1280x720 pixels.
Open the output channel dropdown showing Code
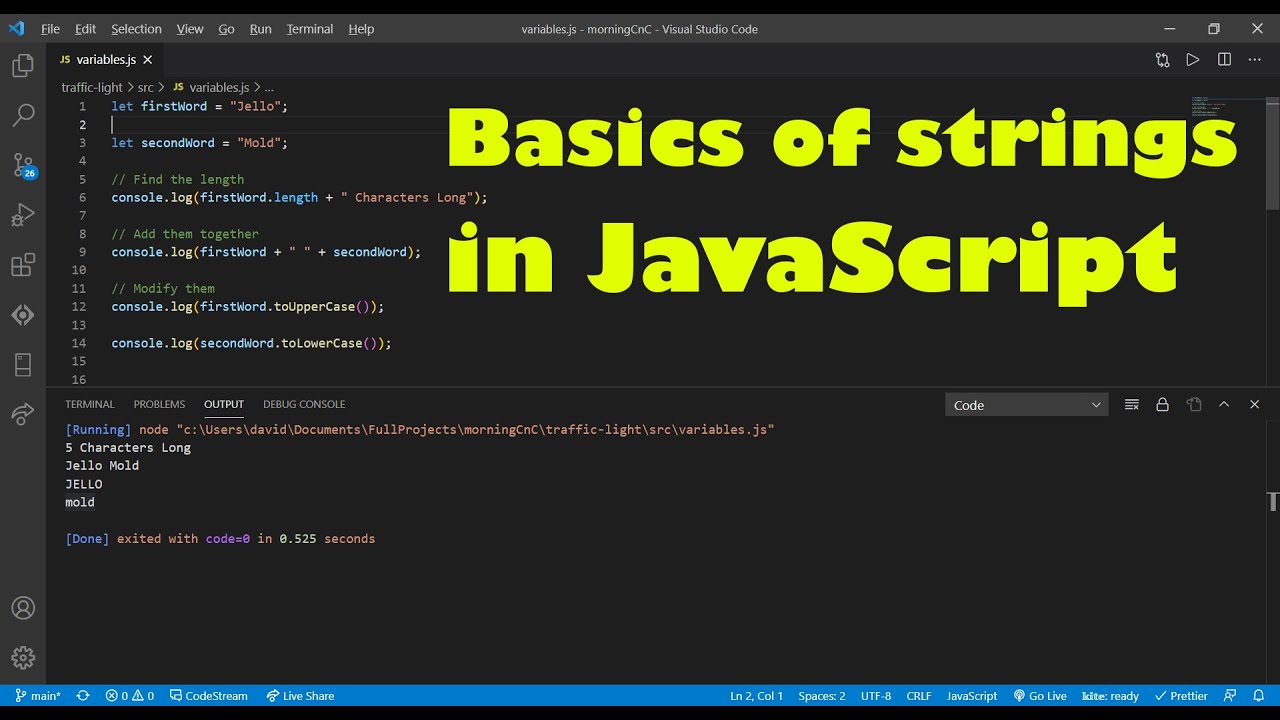tap(1027, 405)
